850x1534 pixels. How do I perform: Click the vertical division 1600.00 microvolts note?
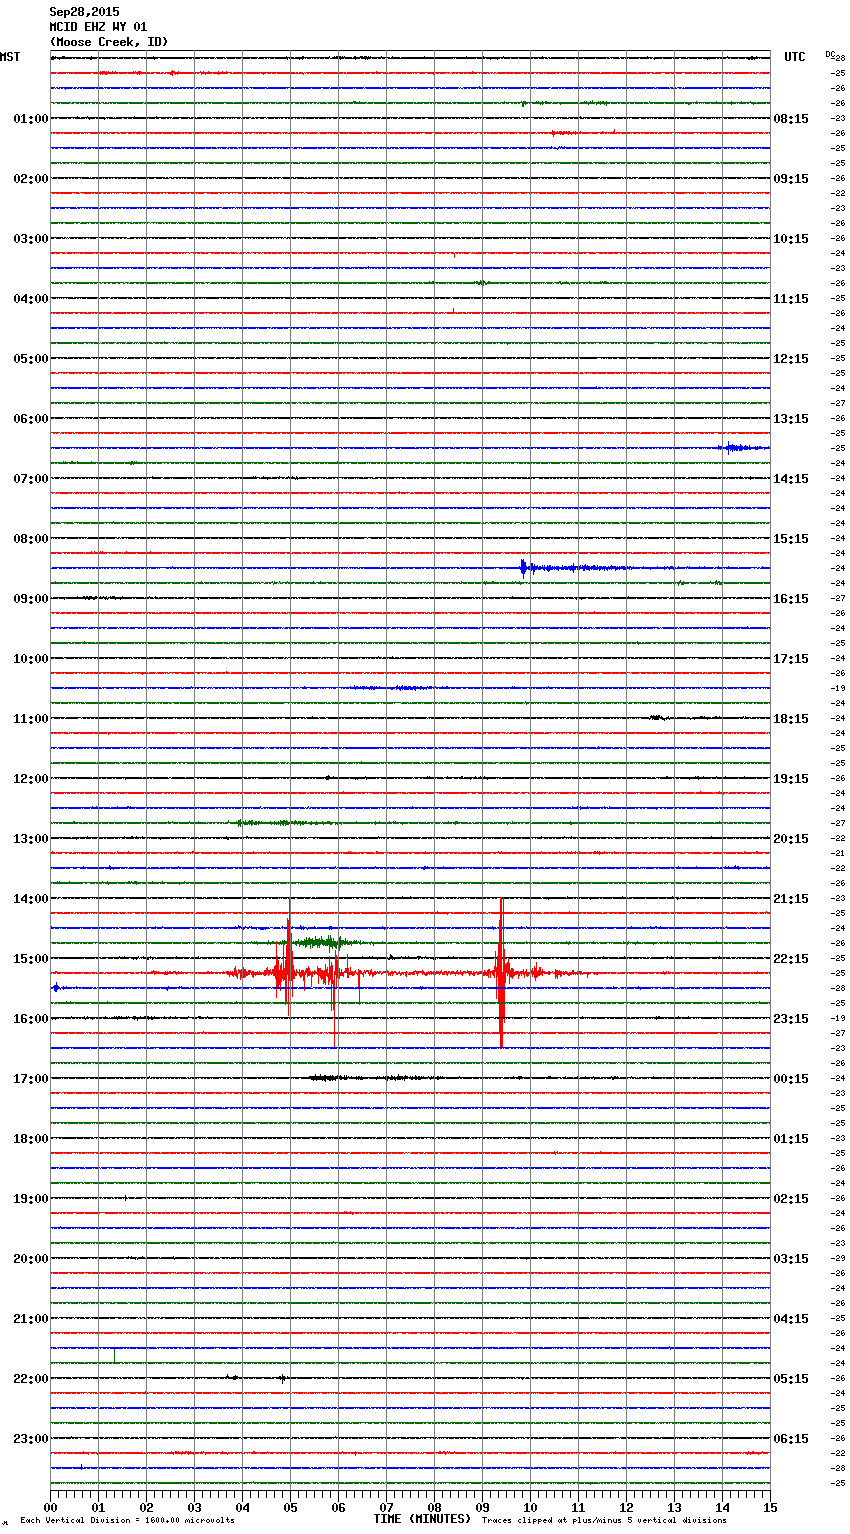pyautogui.click(x=127, y=1520)
